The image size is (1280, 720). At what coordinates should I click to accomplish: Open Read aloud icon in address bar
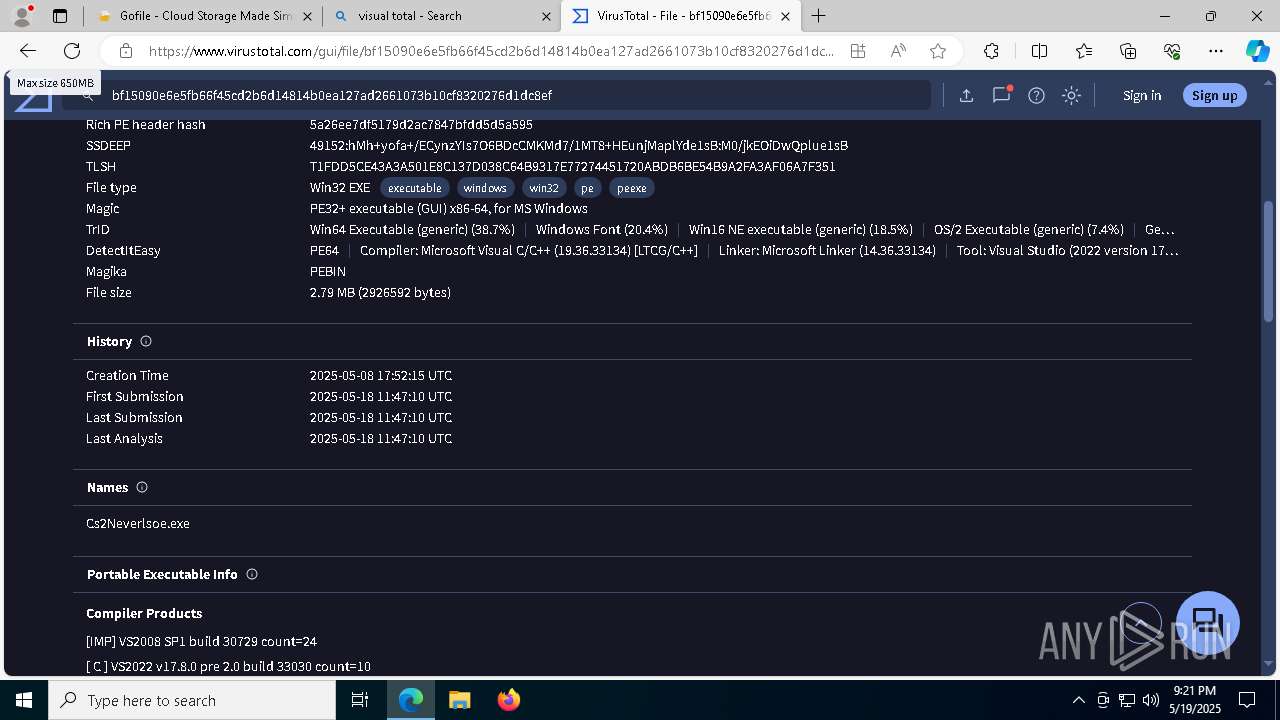[x=898, y=51]
